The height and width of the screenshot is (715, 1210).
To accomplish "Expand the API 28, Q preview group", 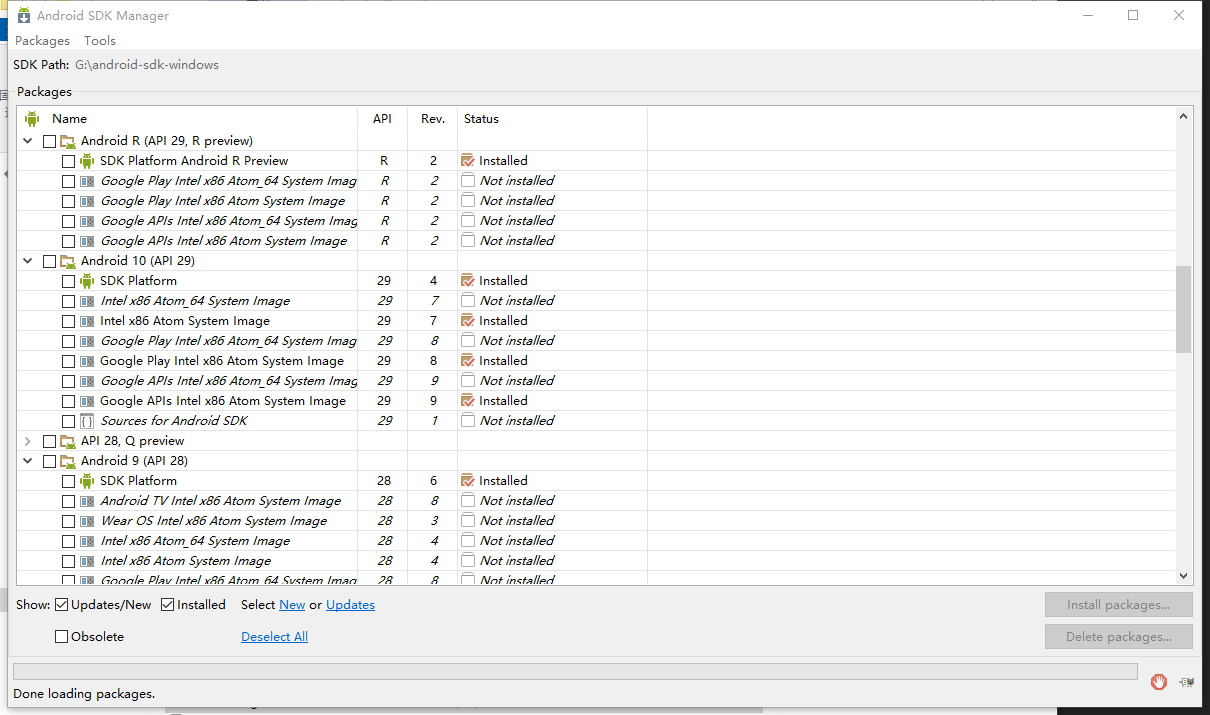I will 28,441.
